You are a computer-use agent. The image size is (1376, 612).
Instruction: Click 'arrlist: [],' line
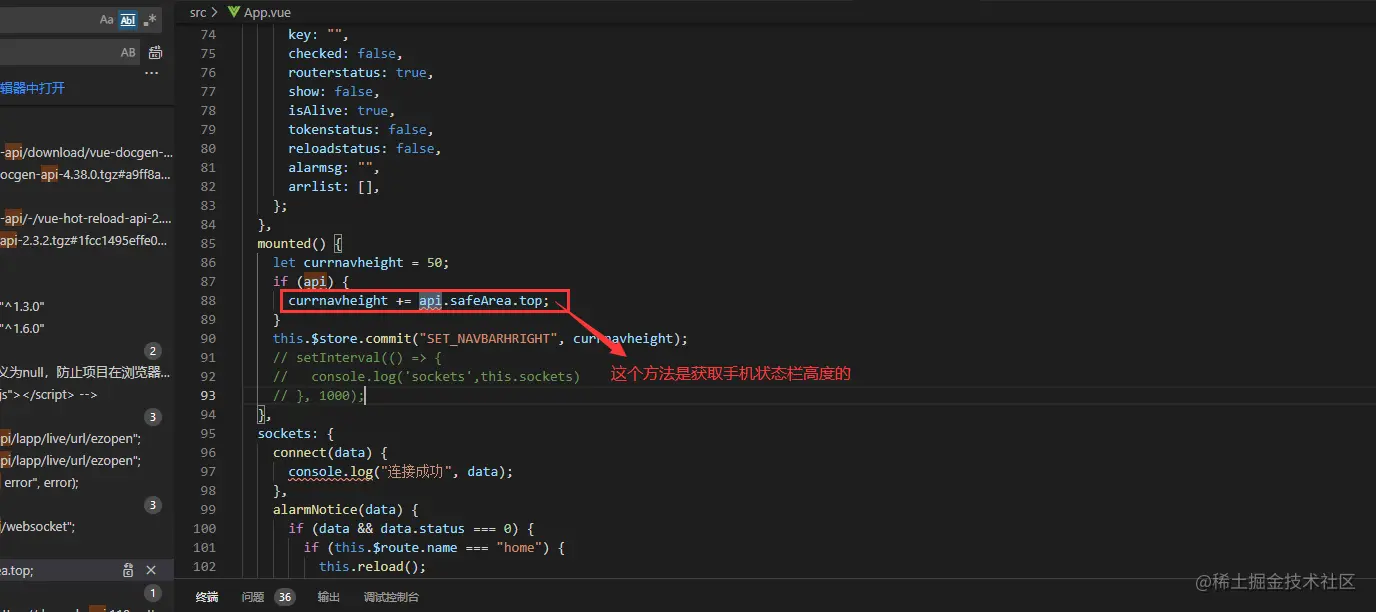(x=334, y=186)
